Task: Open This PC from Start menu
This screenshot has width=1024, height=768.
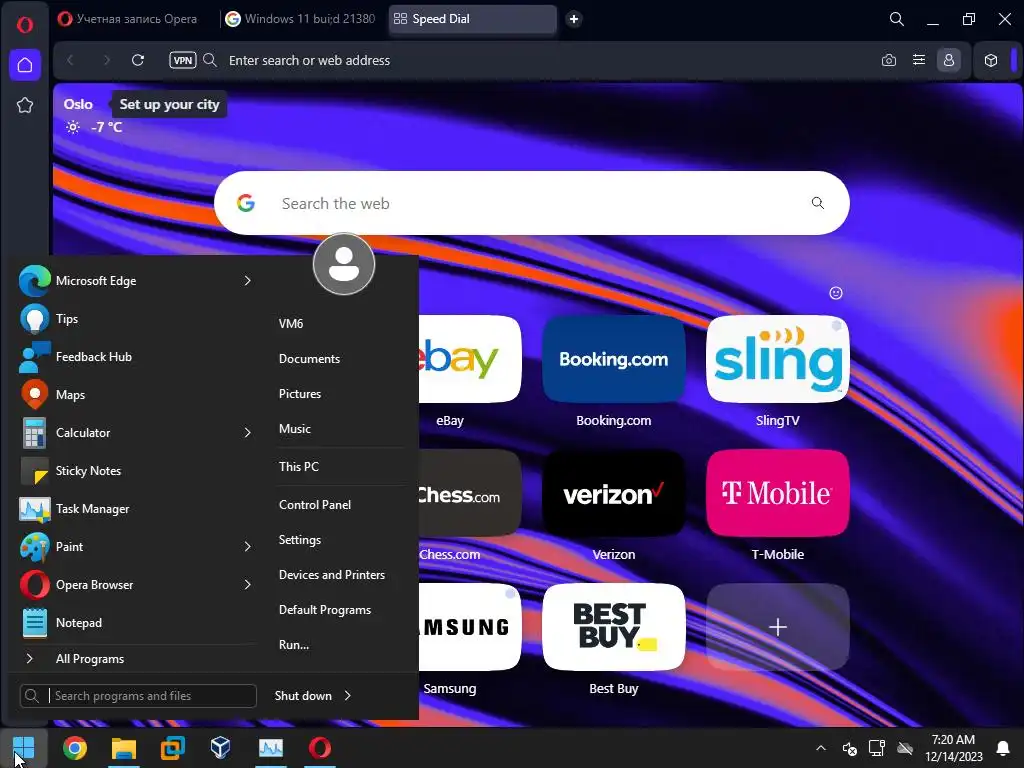Action: pyautogui.click(x=299, y=466)
